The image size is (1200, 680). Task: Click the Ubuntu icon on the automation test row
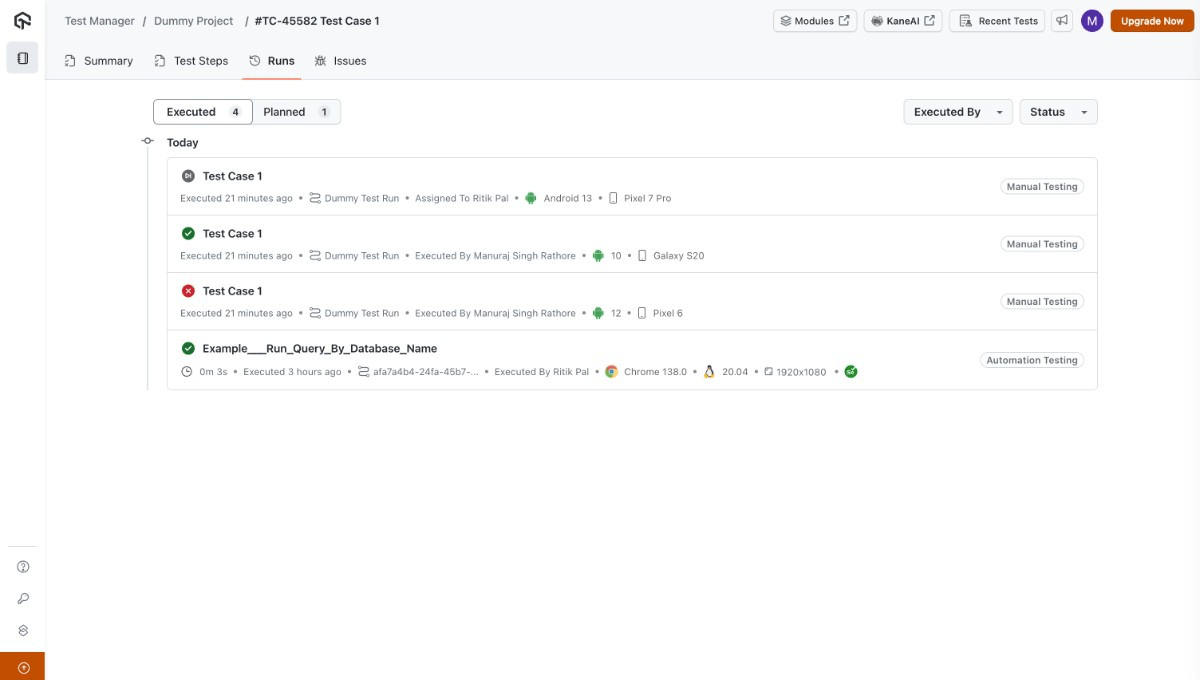pyautogui.click(x=707, y=371)
